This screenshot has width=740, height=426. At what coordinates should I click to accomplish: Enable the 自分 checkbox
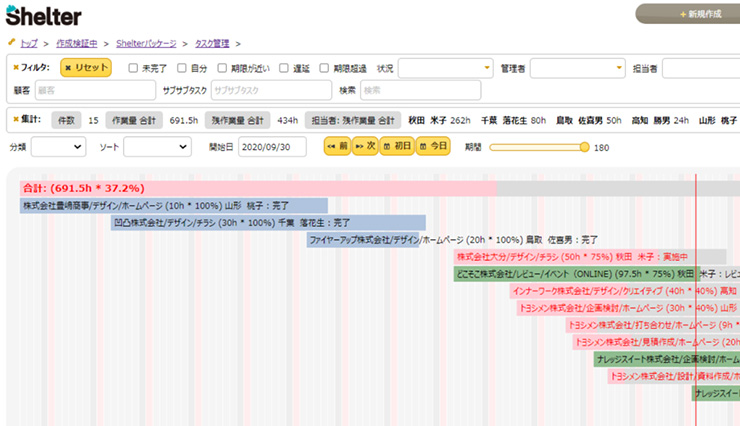182,68
